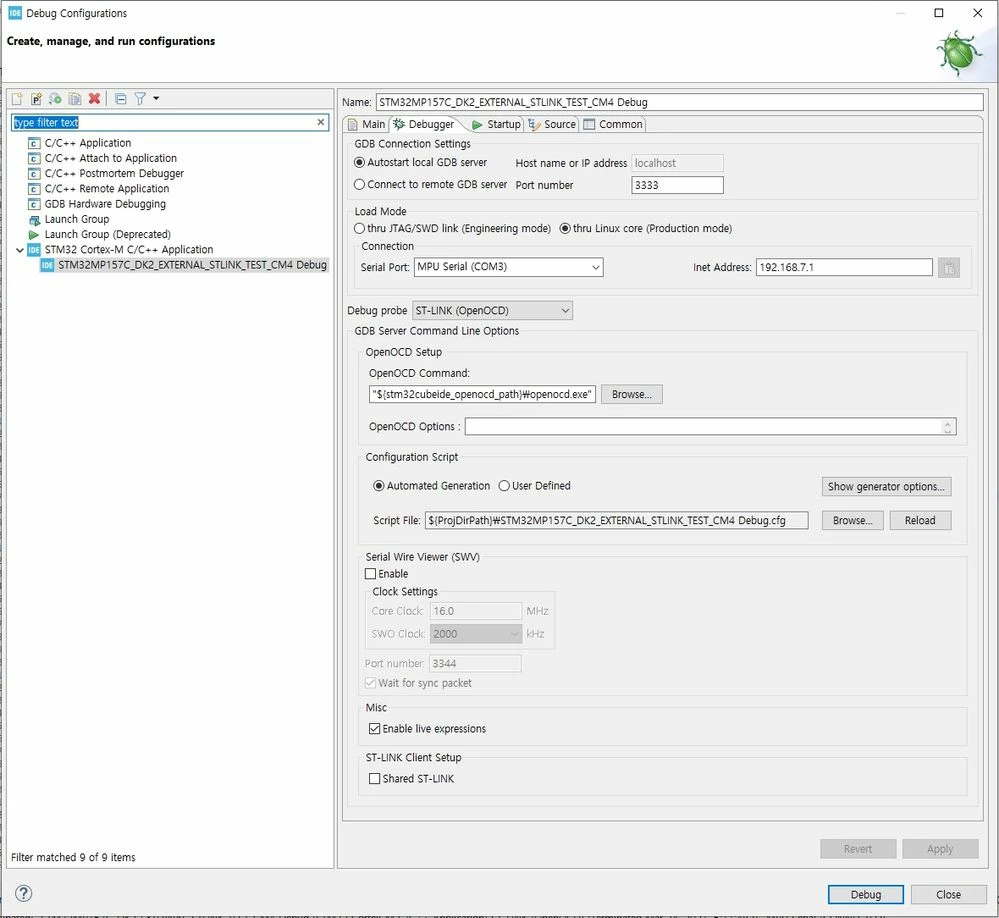Switch to the Source tab
Image resolution: width=999 pixels, height=918 pixels.
[x=552, y=125]
